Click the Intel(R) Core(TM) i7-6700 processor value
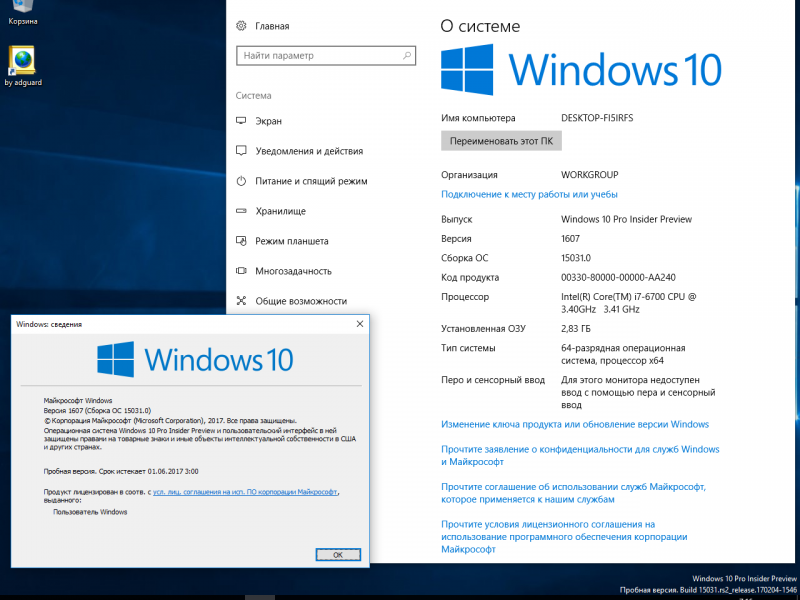Screen dimensions: 800x600 [629, 303]
